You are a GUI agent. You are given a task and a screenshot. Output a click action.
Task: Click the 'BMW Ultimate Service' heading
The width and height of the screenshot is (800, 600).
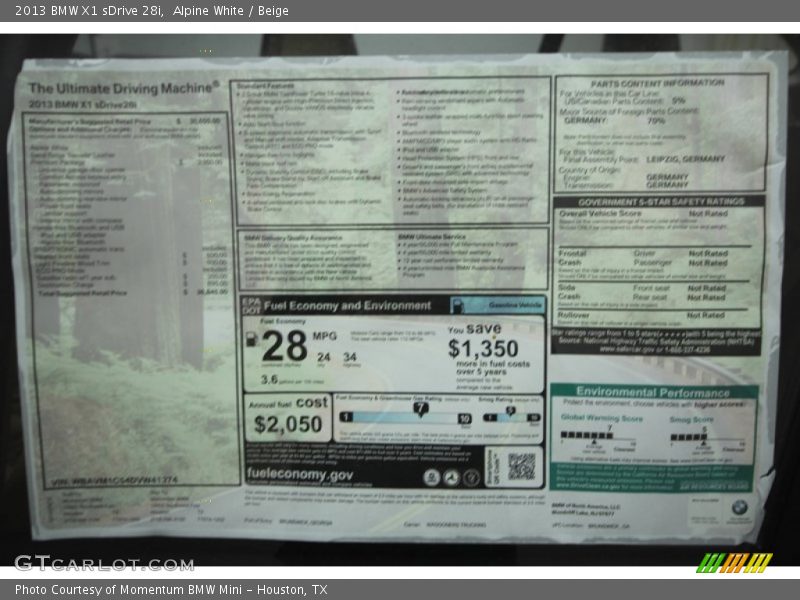click(x=432, y=237)
